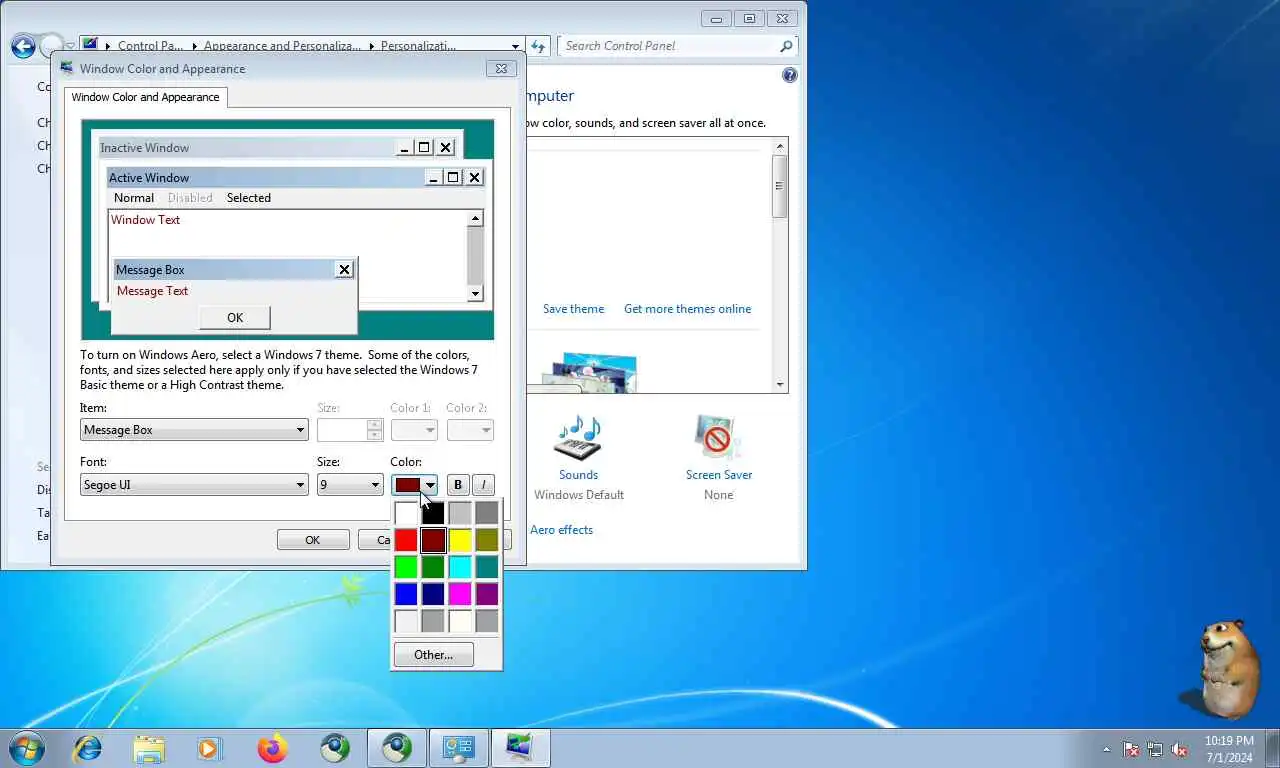The width and height of the screenshot is (1280, 768).
Task: Click Selected menu in preview window
Action: pyautogui.click(x=249, y=198)
